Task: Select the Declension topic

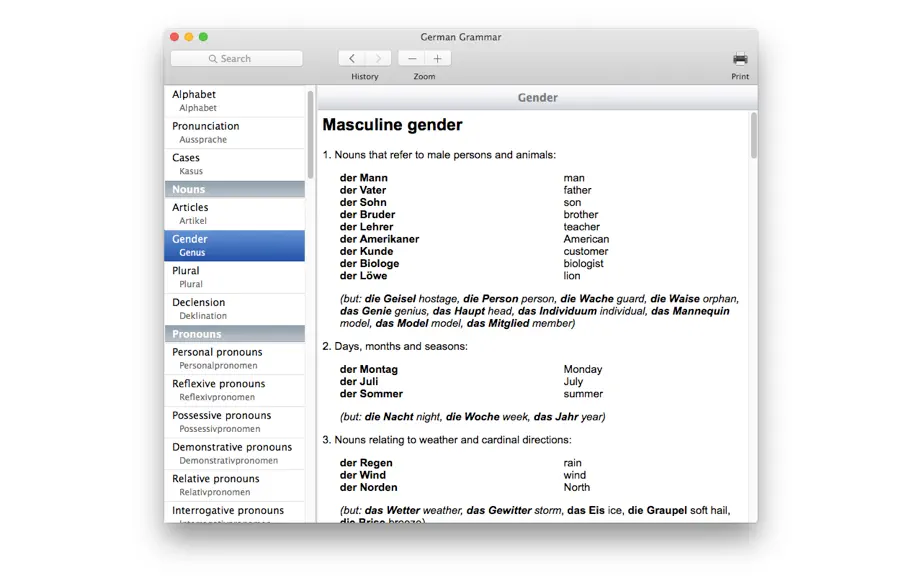Action: (x=235, y=309)
